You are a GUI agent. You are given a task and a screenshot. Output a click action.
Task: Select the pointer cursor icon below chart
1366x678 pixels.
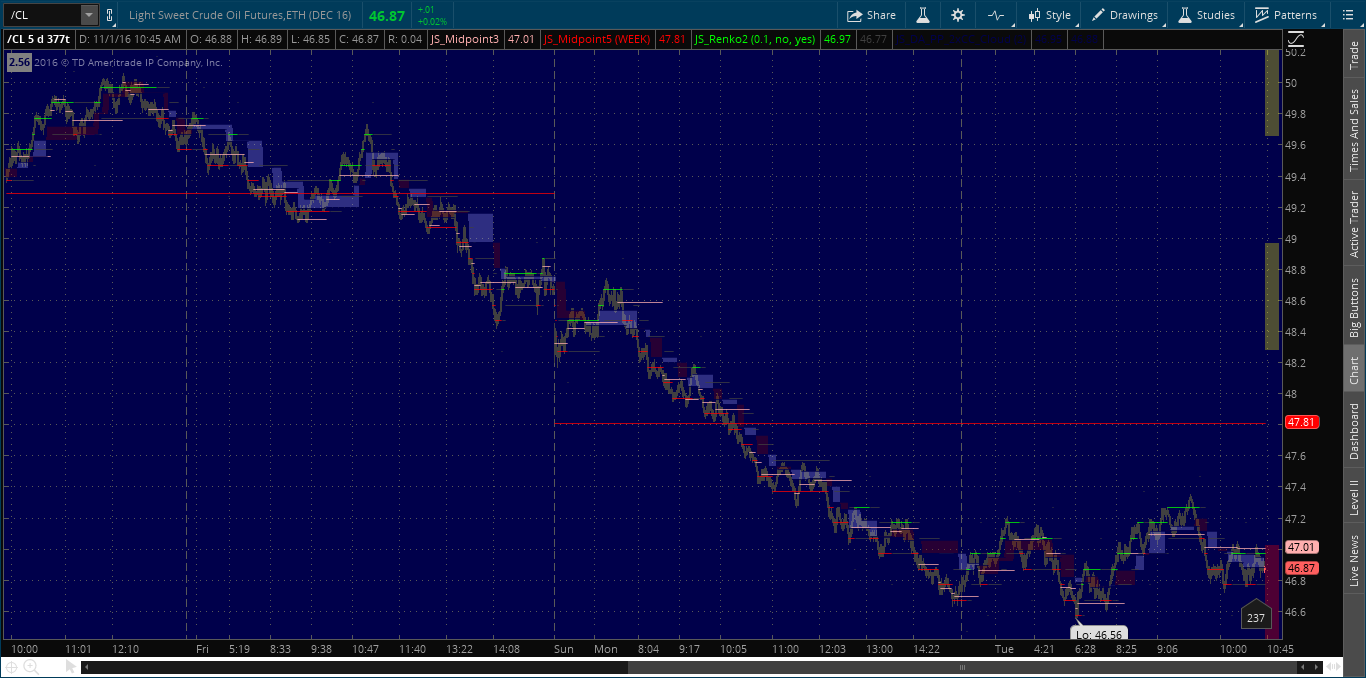pos(71,667)
